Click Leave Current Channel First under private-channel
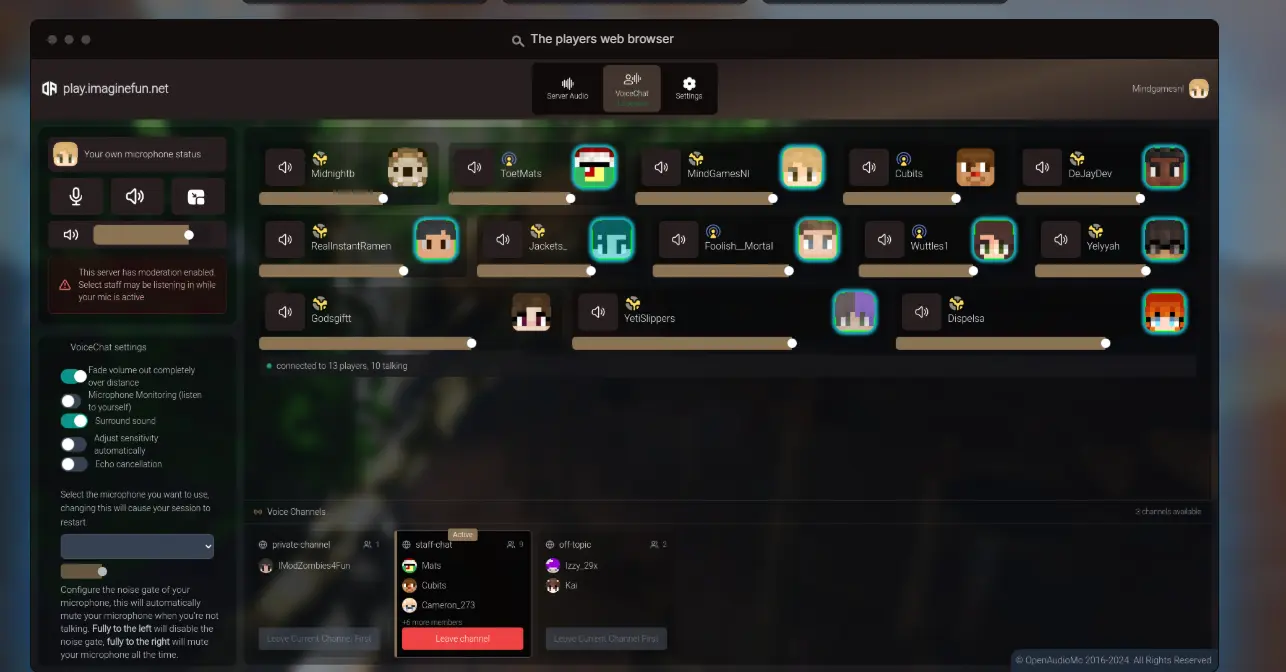1286x672 pixels. point(319,638)
